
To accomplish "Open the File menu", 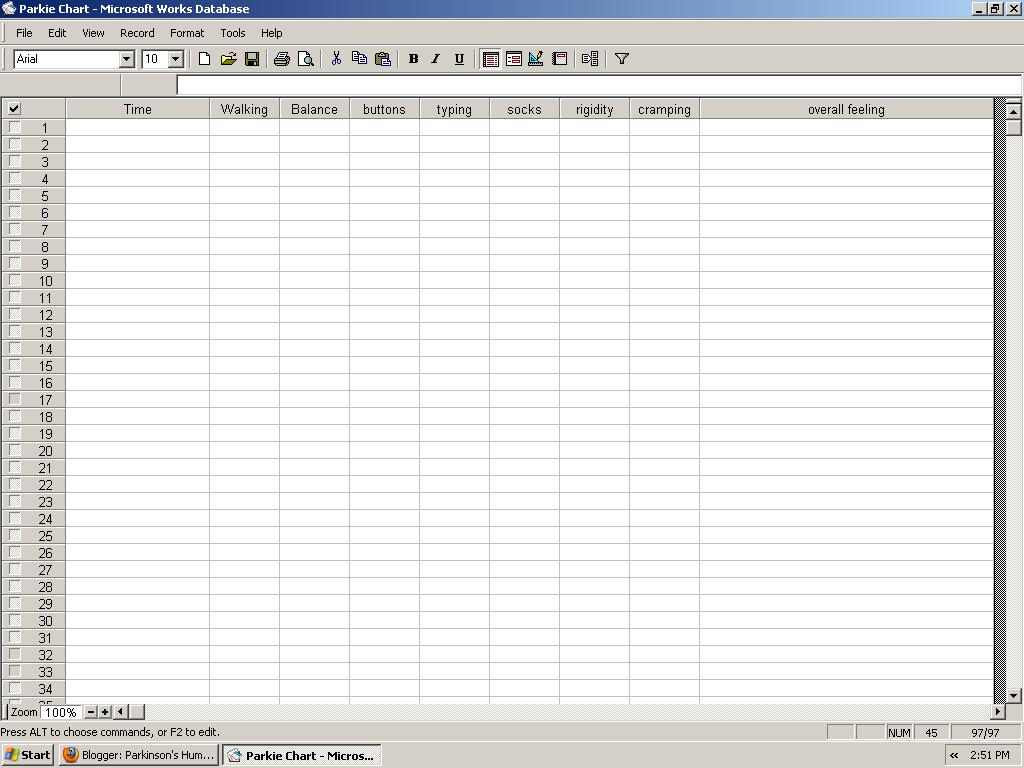I will click(24, 33).
